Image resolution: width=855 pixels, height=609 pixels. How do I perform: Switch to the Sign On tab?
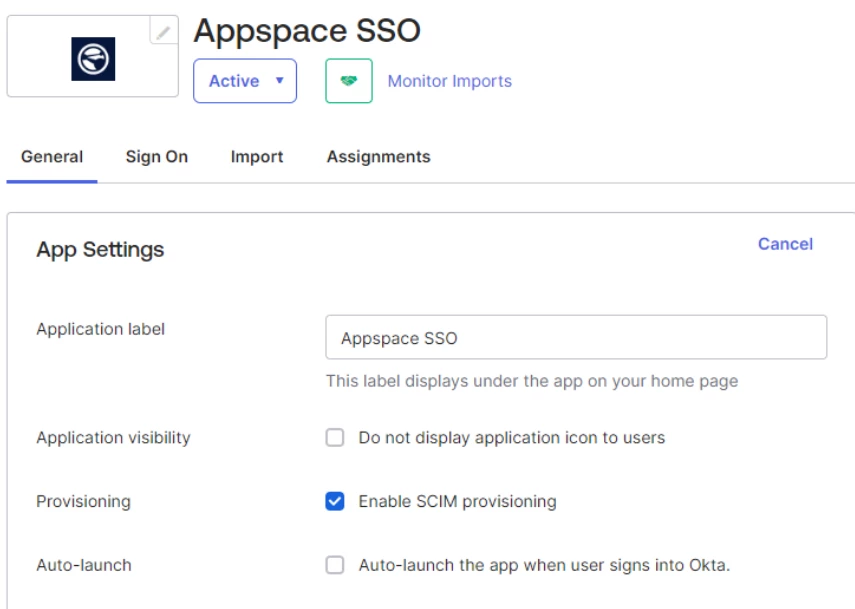tap(157, 157)
